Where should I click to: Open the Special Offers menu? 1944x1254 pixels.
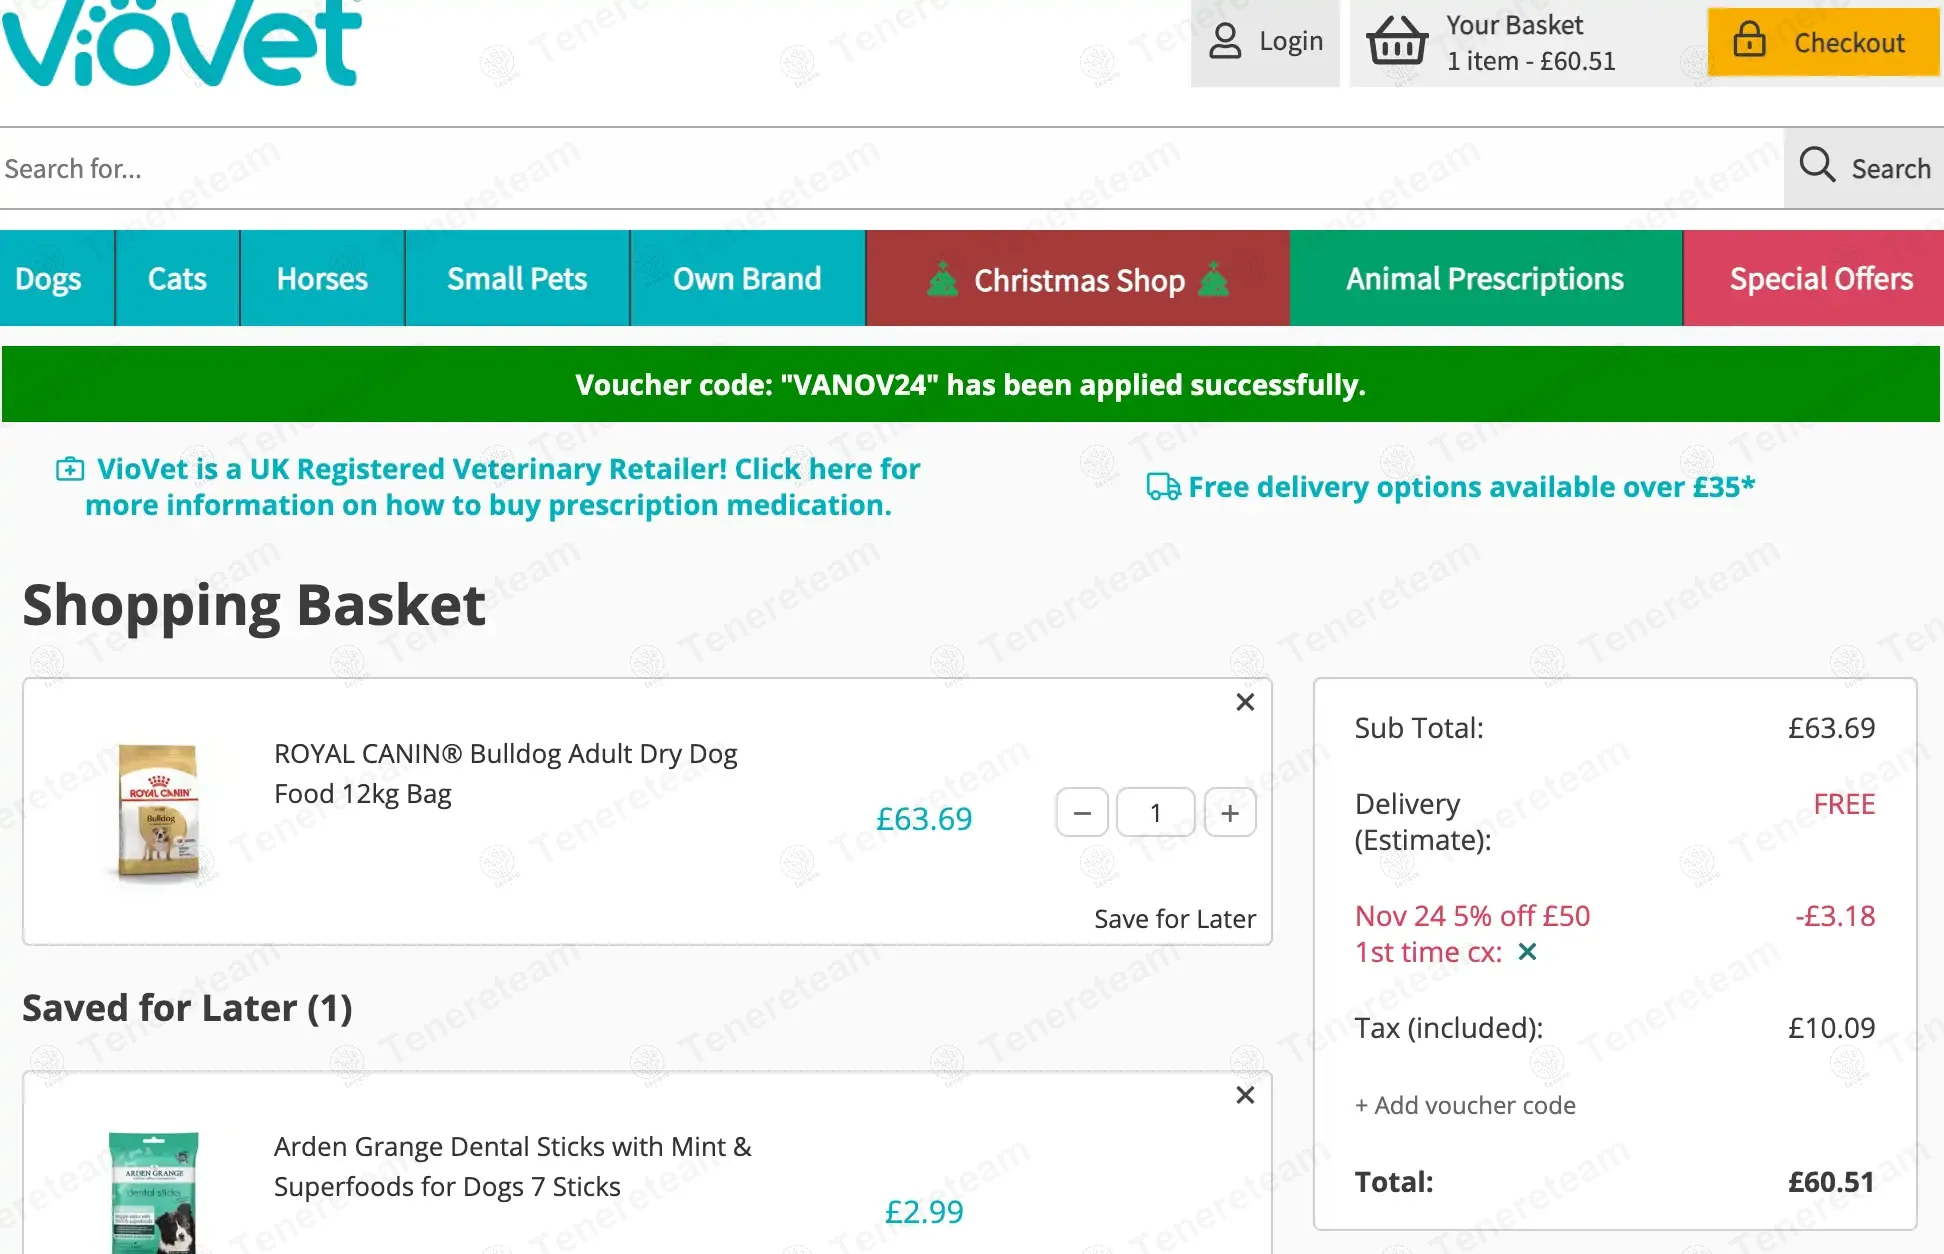click(1821, 279)
